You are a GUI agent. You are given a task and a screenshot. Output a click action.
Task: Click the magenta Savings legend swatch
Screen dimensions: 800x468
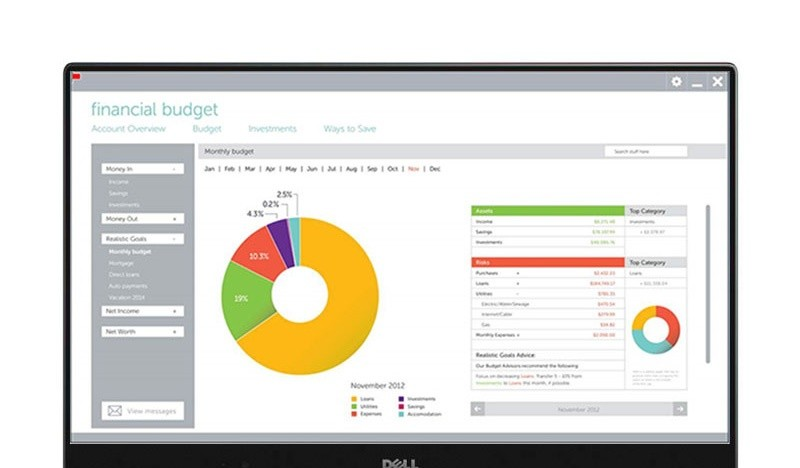[401, 407]
